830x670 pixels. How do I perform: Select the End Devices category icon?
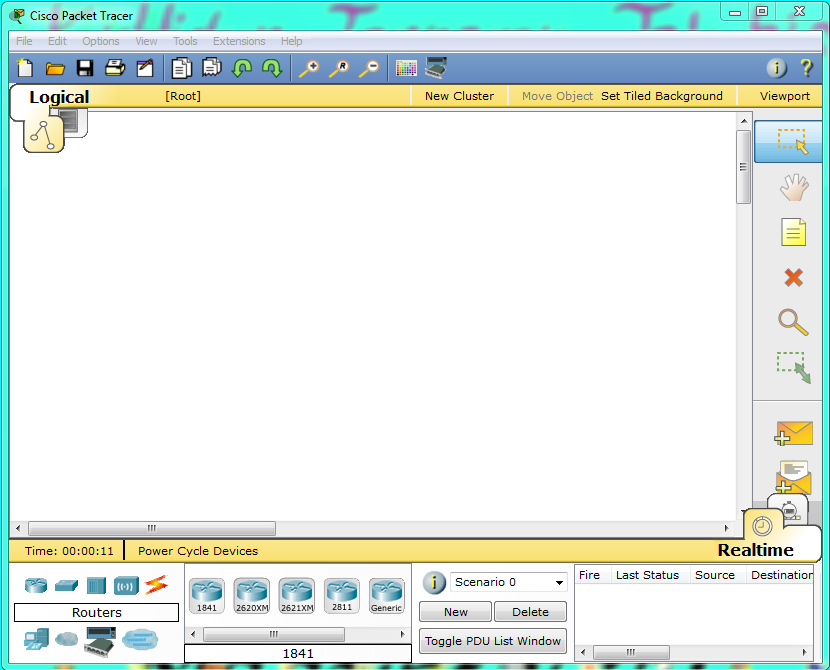pos(37,639)
